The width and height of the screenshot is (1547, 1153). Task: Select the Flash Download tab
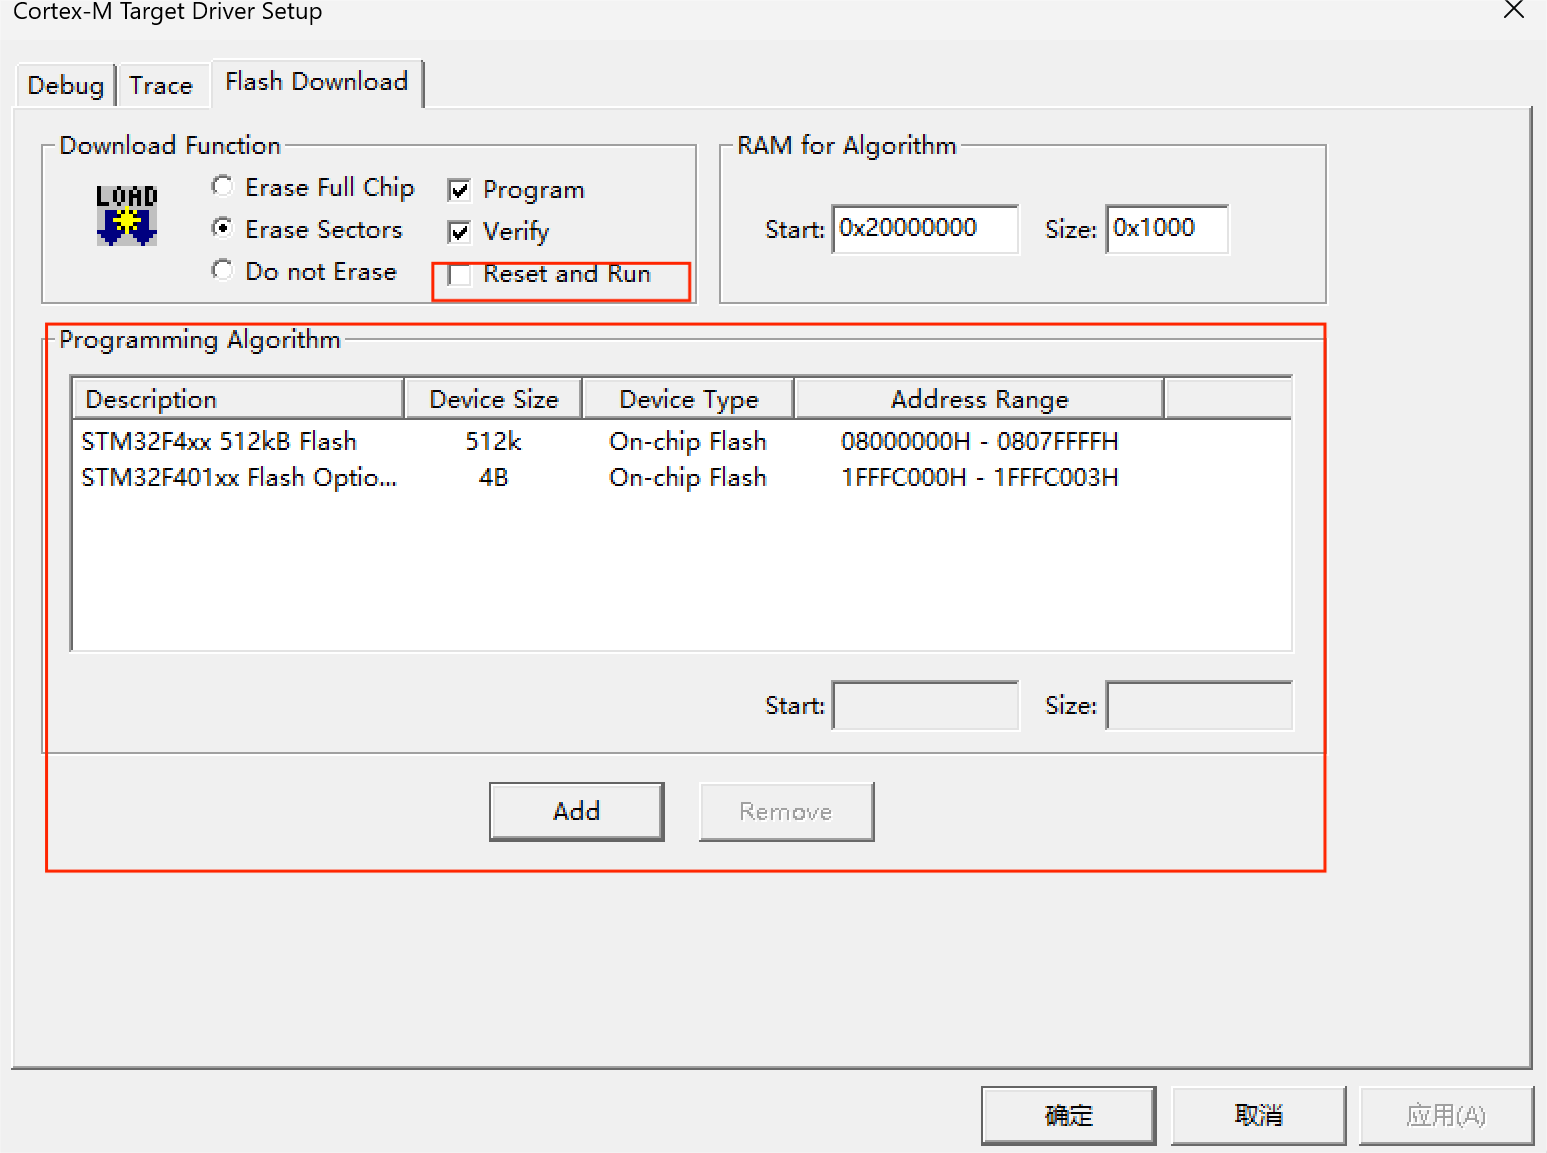point(317,82)
